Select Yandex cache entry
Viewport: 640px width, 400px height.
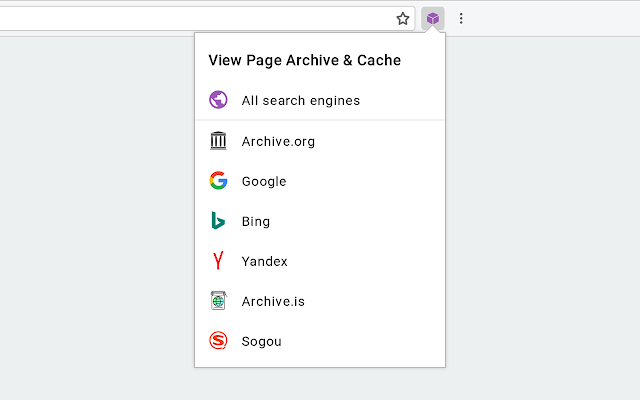click(320, 261)
